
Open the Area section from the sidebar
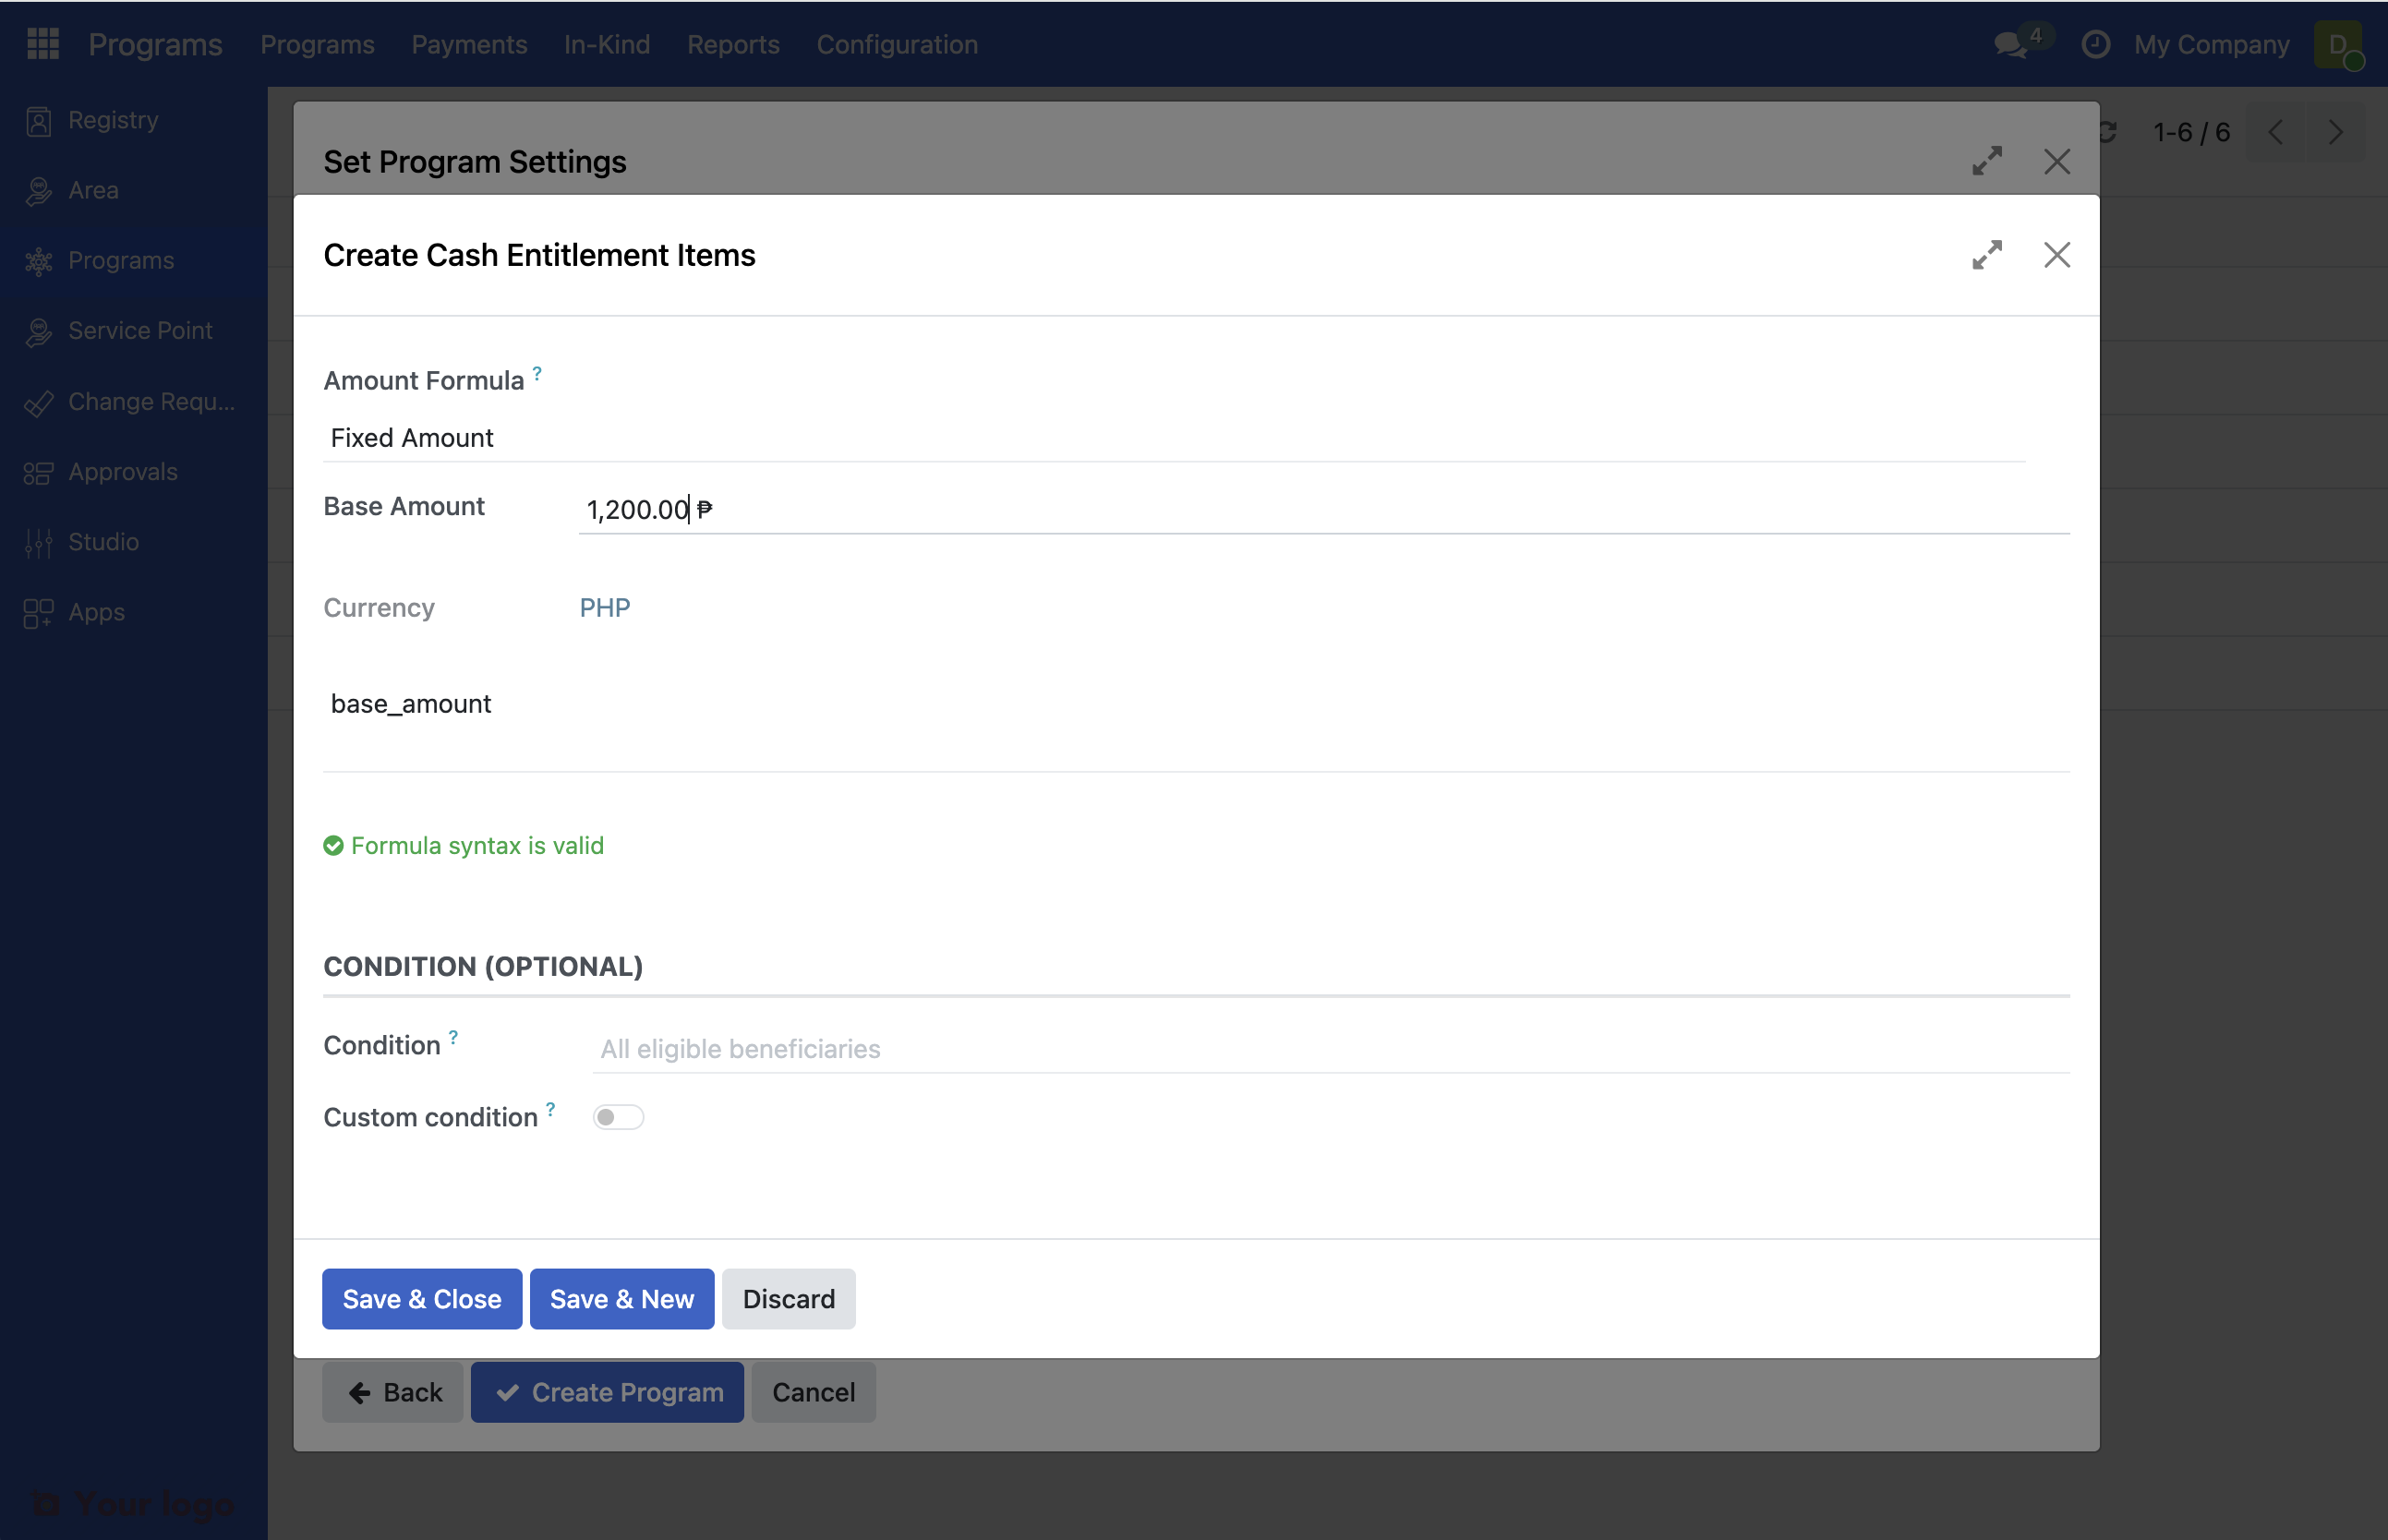[93, 190]
